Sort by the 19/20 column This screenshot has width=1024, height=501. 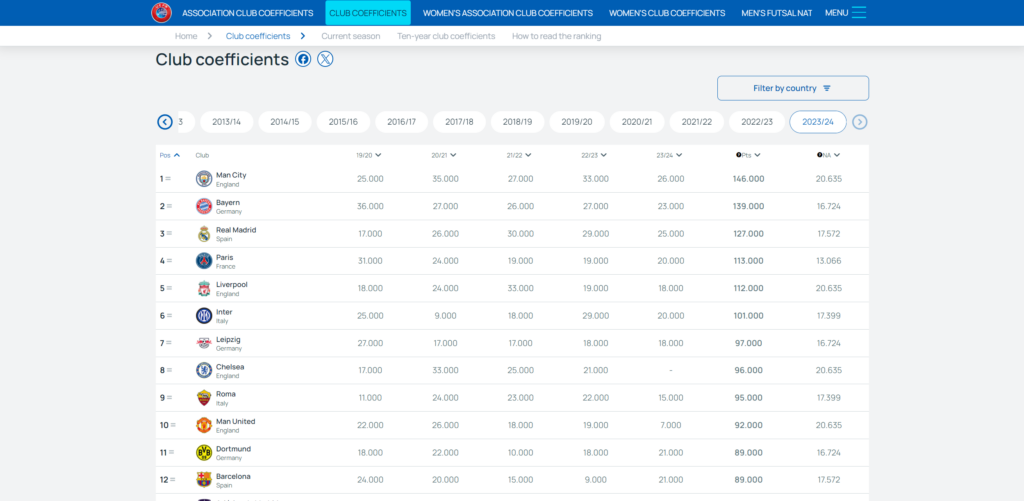(x=369, y=155)
